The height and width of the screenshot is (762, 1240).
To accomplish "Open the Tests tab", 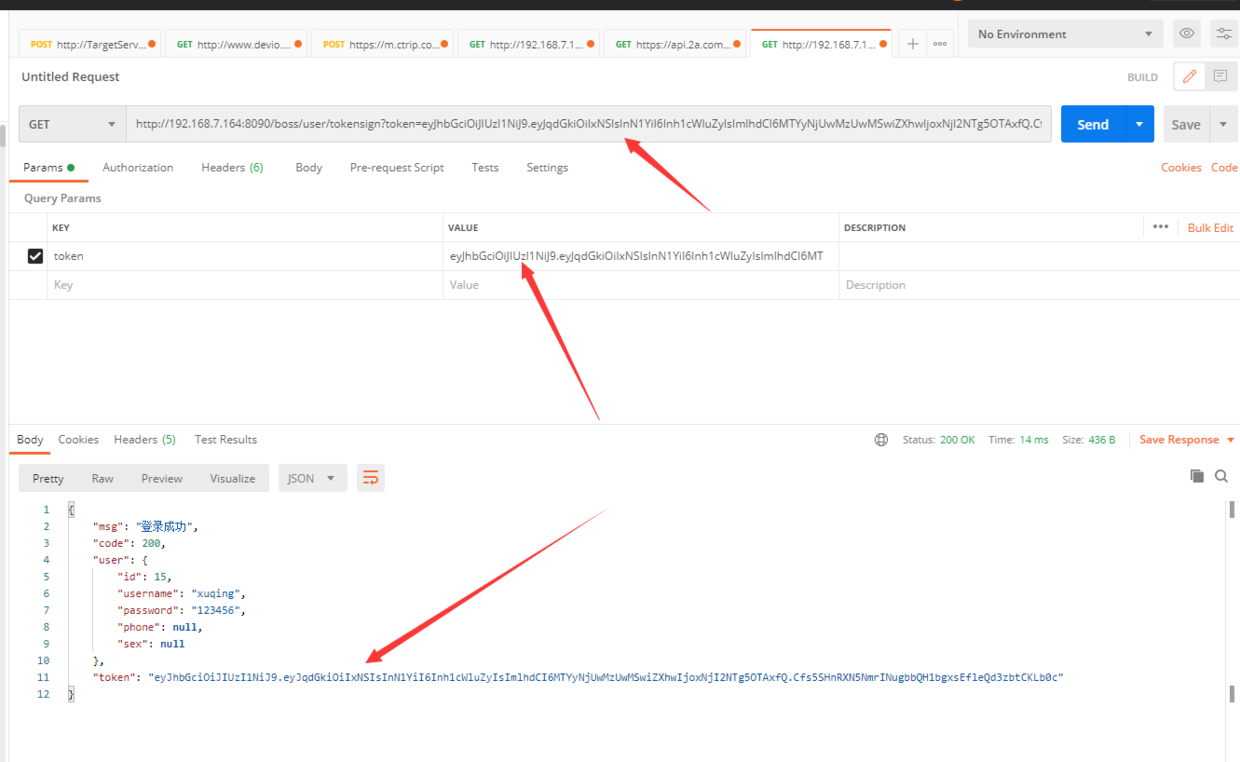I will pos(485,168).
